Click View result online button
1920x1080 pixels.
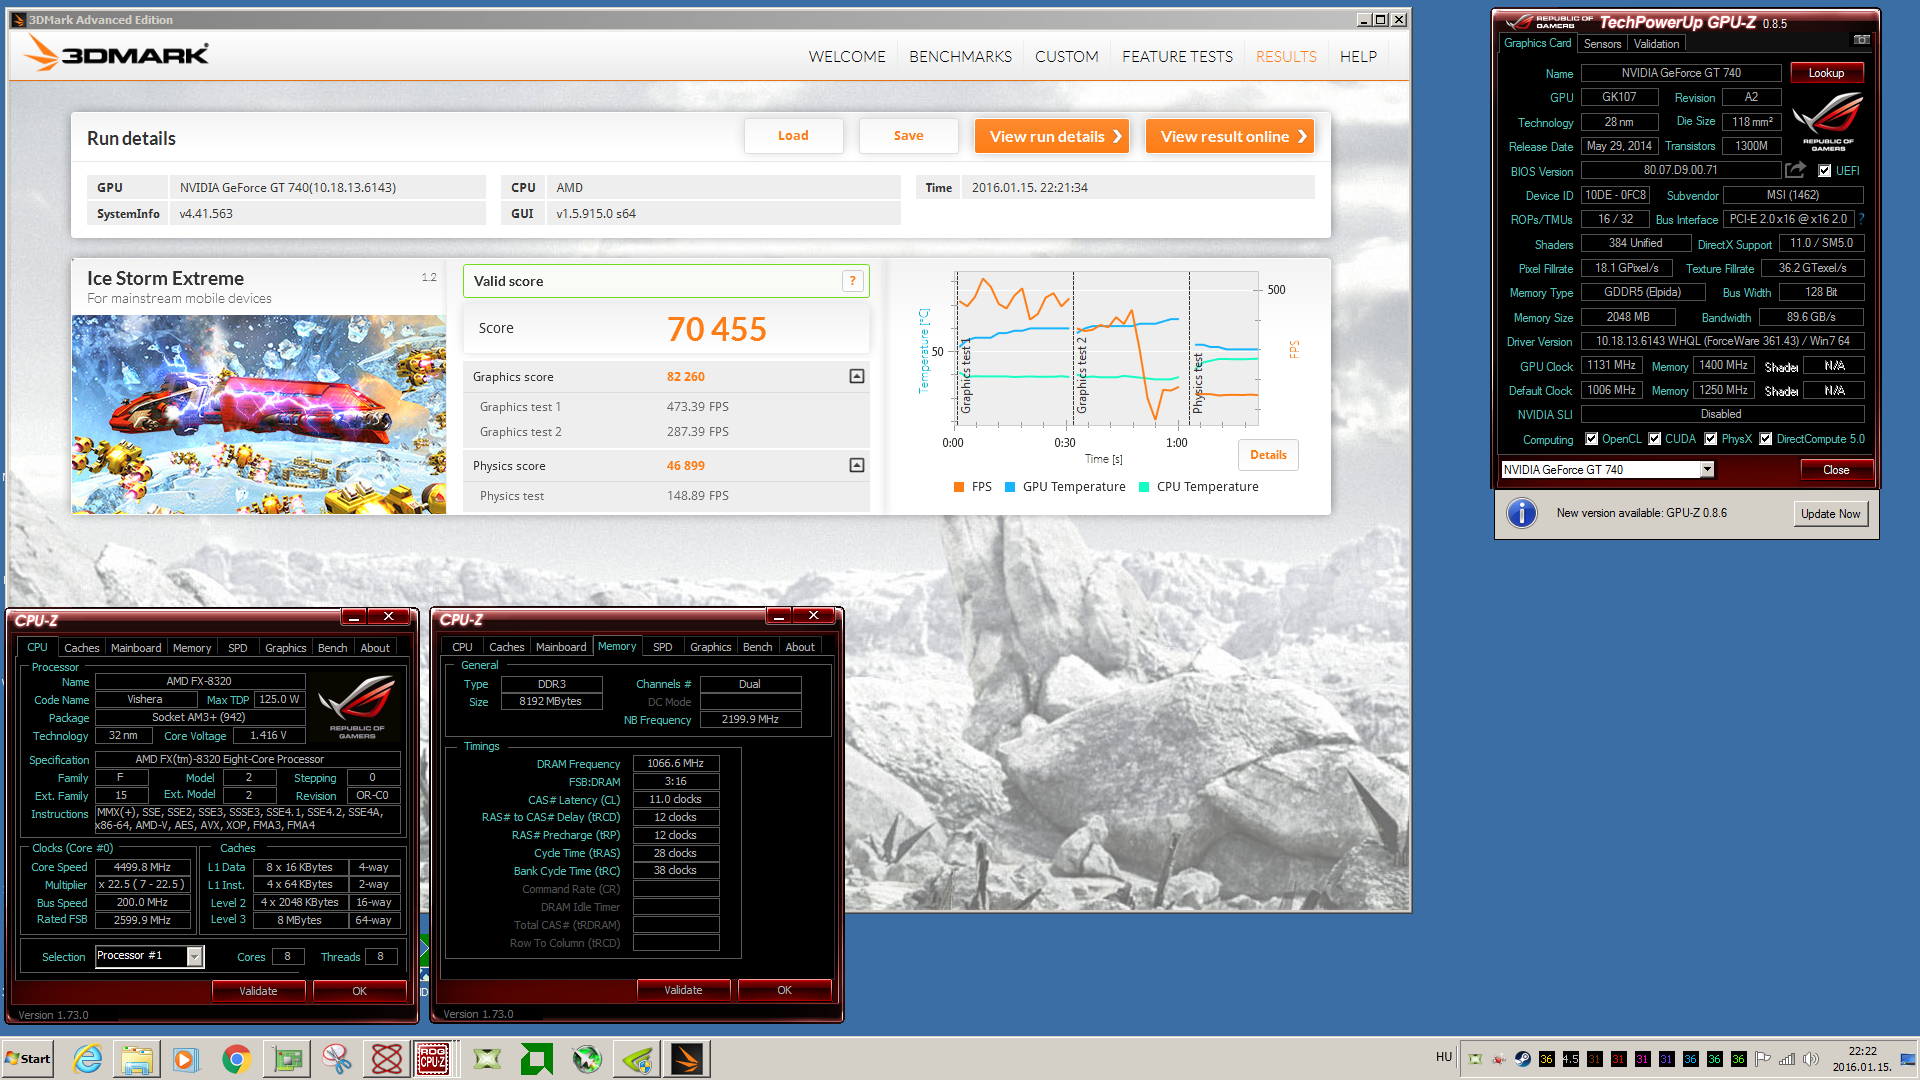pos(1229,136)
